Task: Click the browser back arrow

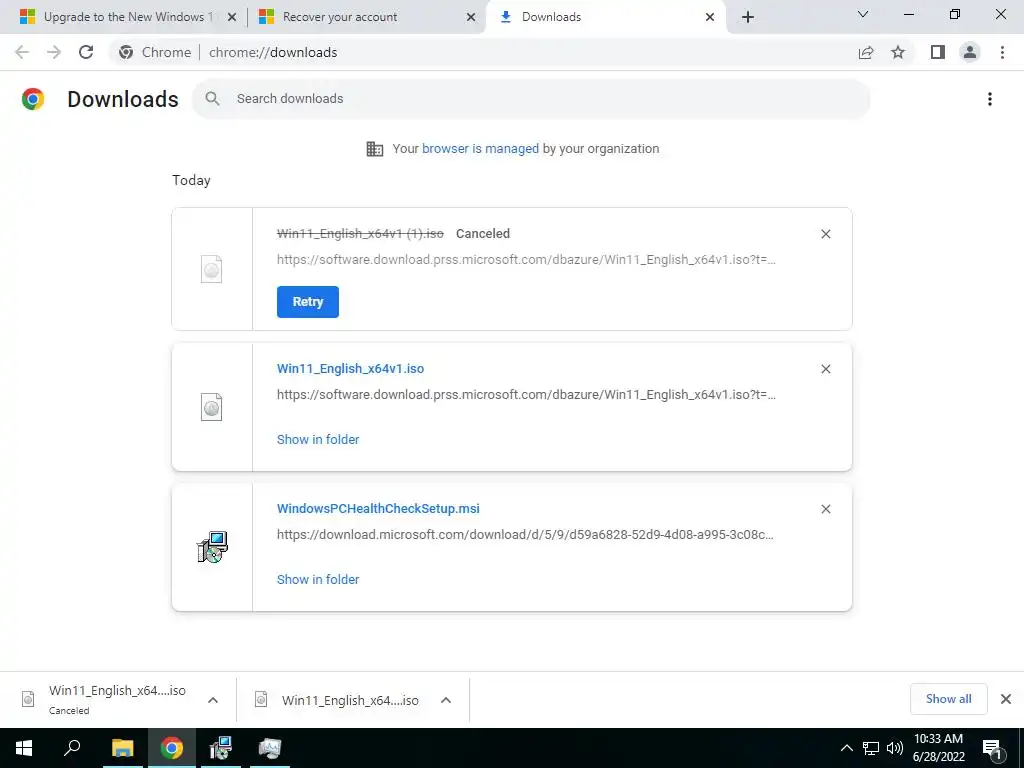Action: pos(22,52)
